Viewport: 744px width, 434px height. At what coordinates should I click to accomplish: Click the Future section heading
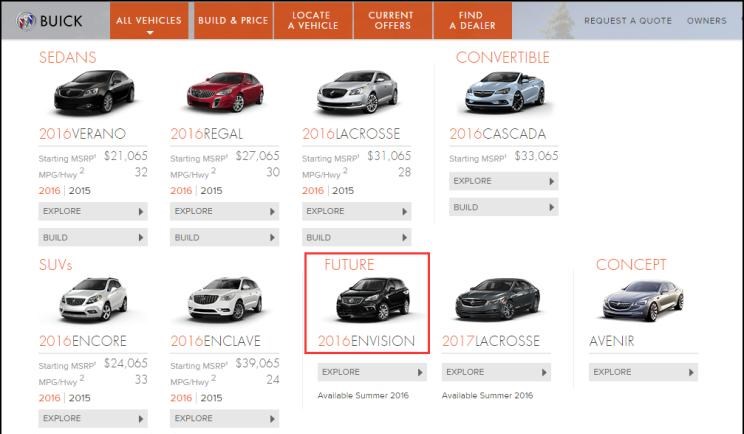coord(349,265)
